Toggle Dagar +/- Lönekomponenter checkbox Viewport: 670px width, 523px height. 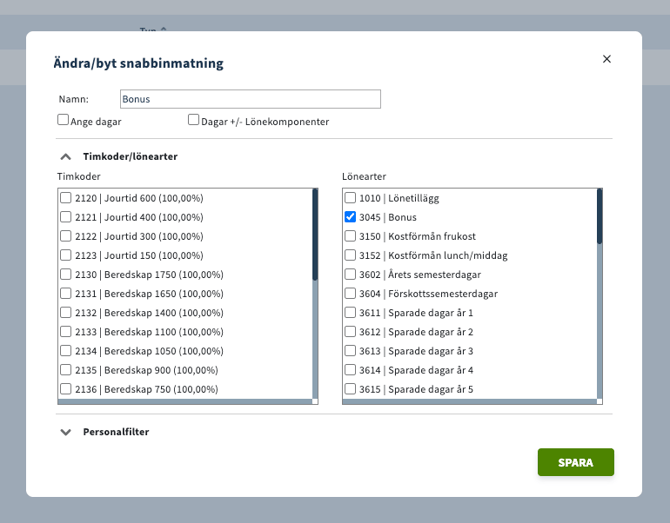[194, 120]
